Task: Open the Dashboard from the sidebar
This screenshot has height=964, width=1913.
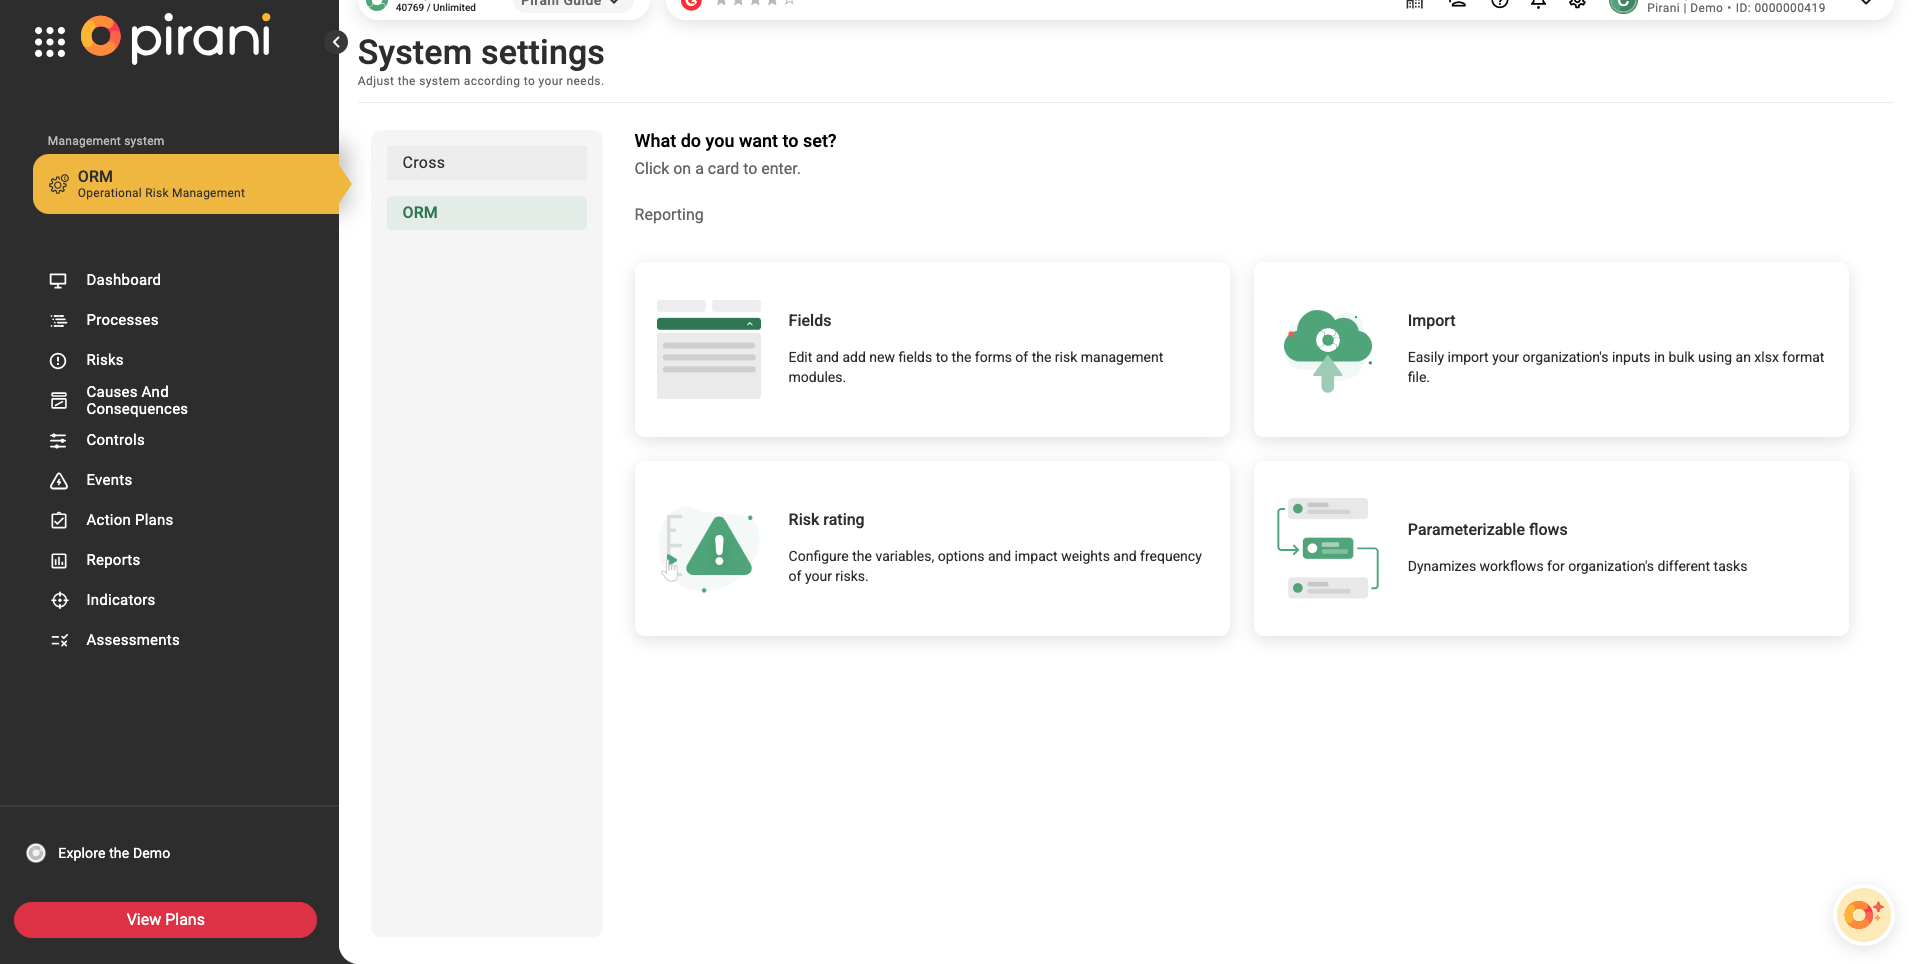Action: point(123,280)
